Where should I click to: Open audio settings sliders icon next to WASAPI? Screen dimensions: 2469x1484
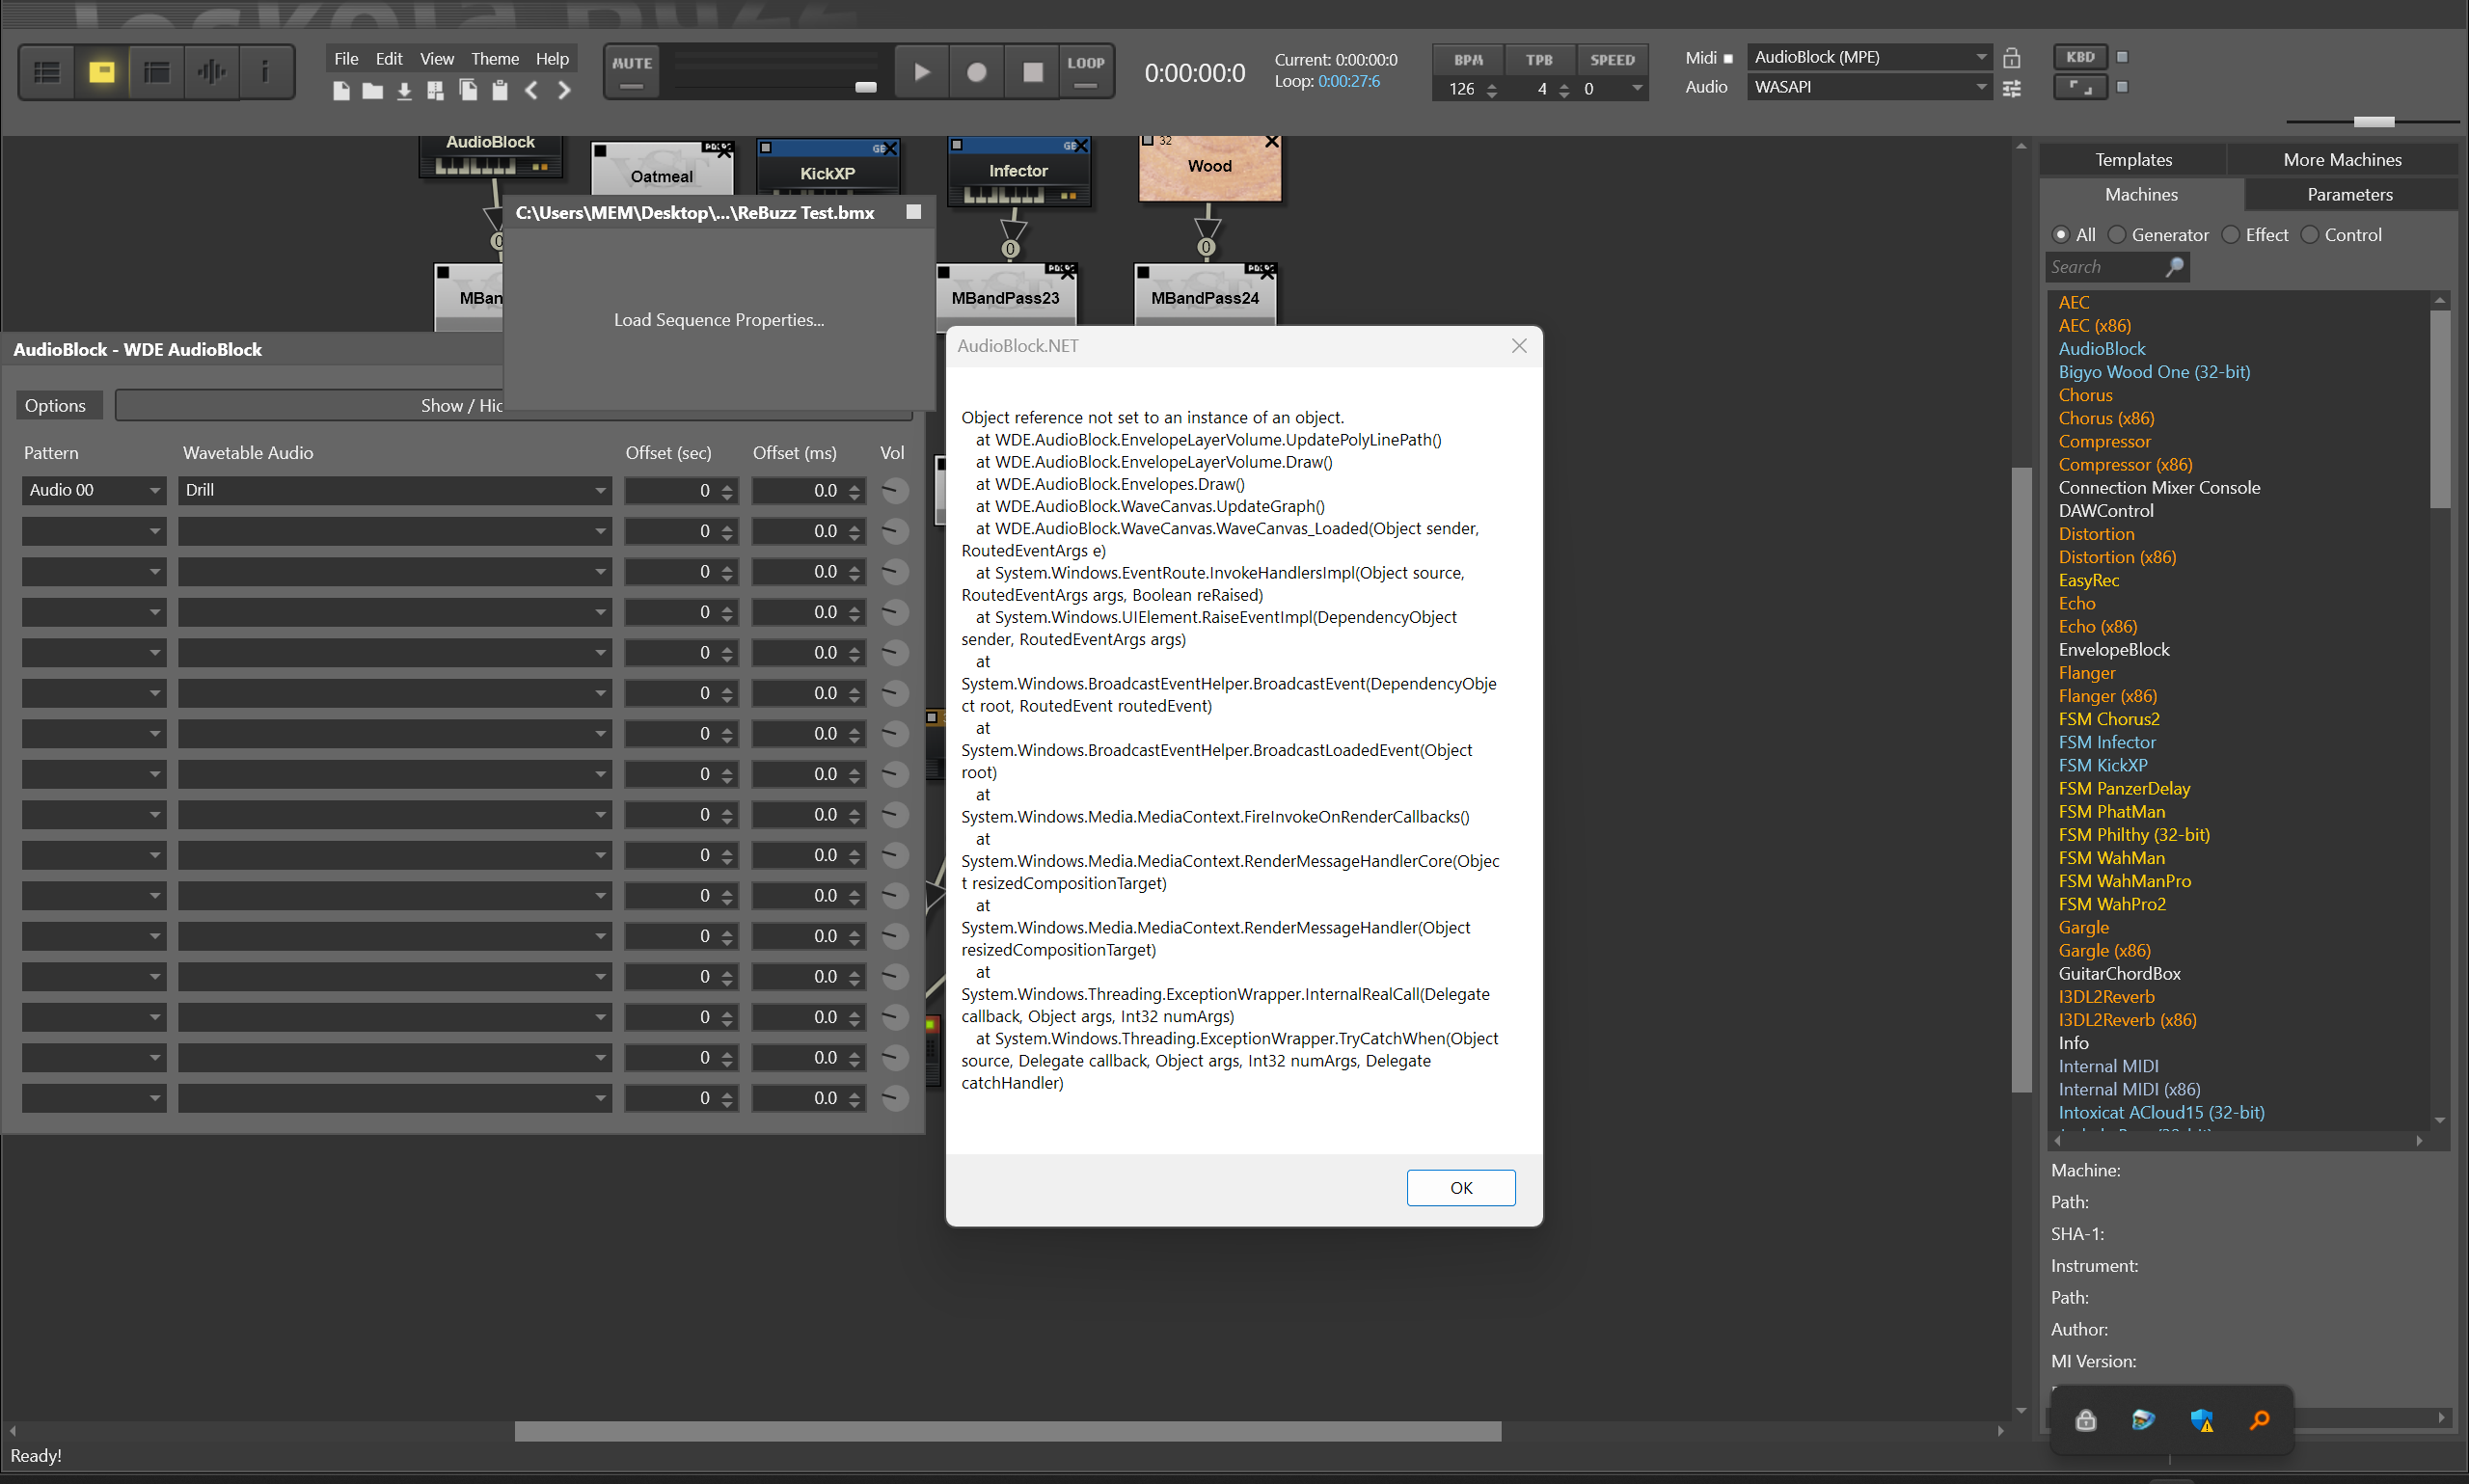click(x=2012, y=88)
